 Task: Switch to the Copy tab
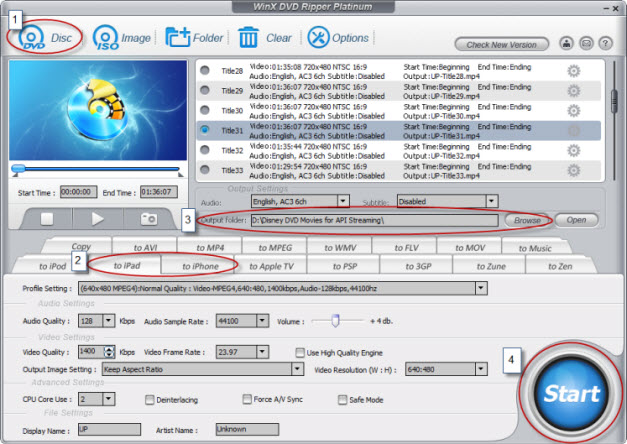pyautogui.click(x=81, y=246)
